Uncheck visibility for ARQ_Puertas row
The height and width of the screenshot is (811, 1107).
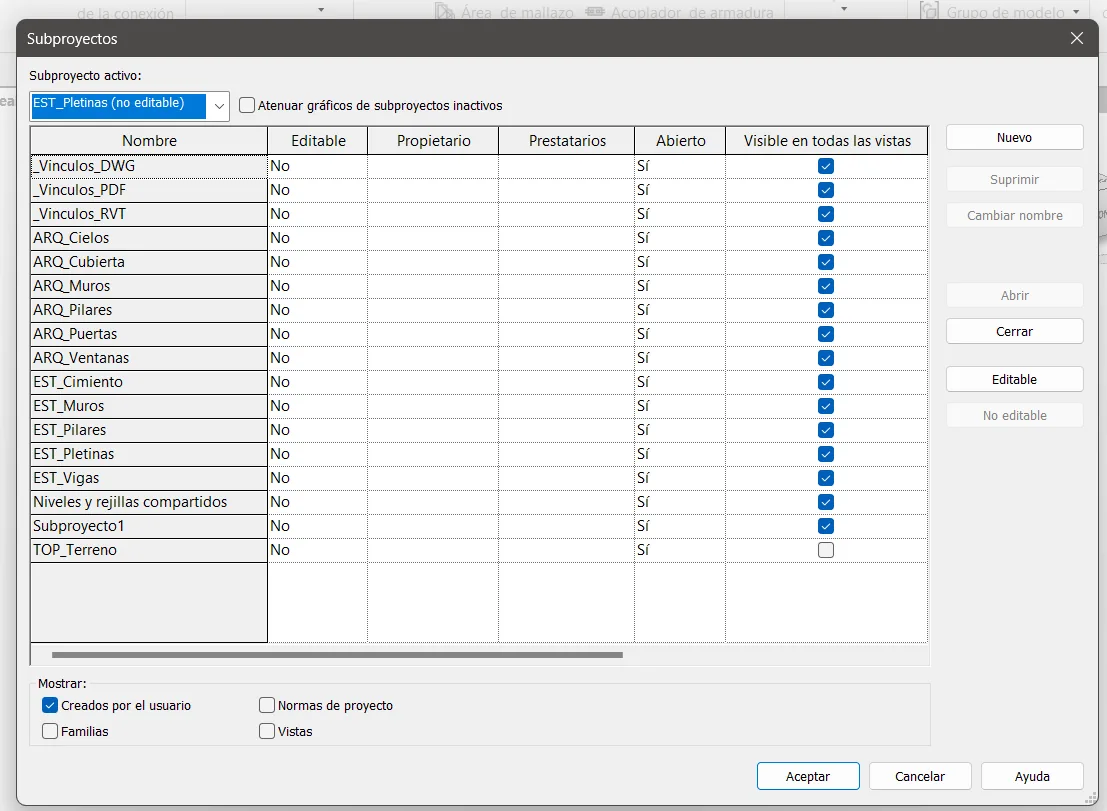(825, 334)
